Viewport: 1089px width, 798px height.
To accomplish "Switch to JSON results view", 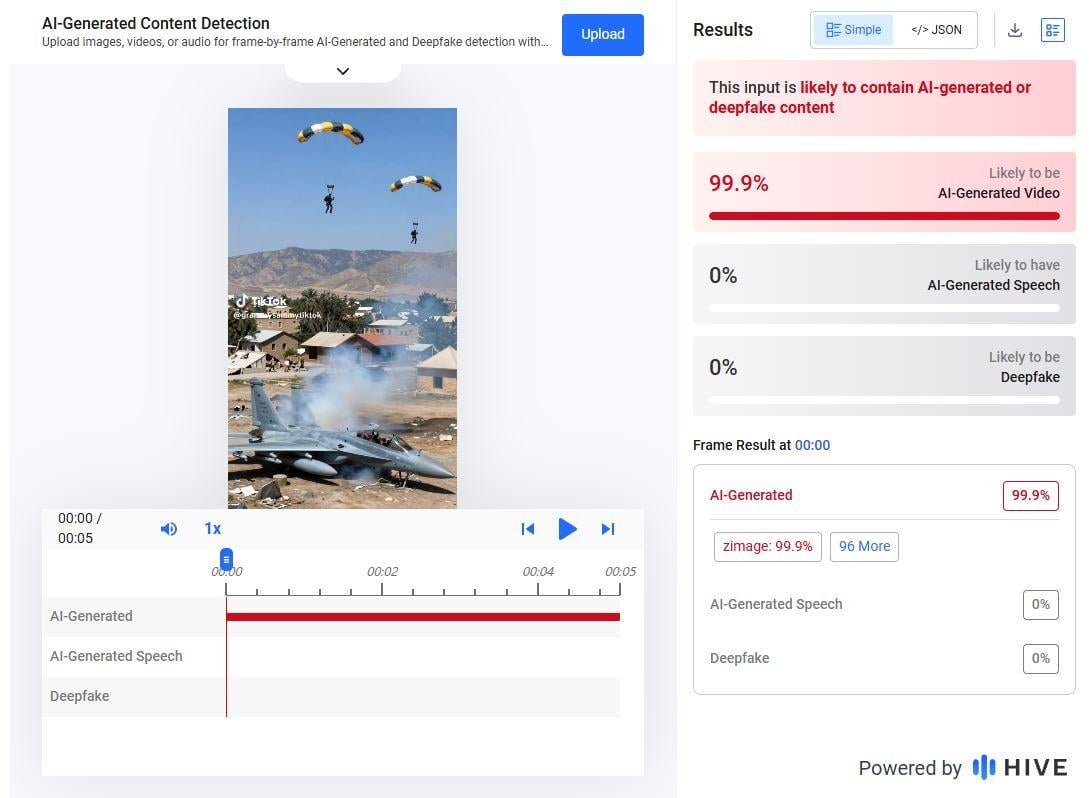I will tap(935, 30).
